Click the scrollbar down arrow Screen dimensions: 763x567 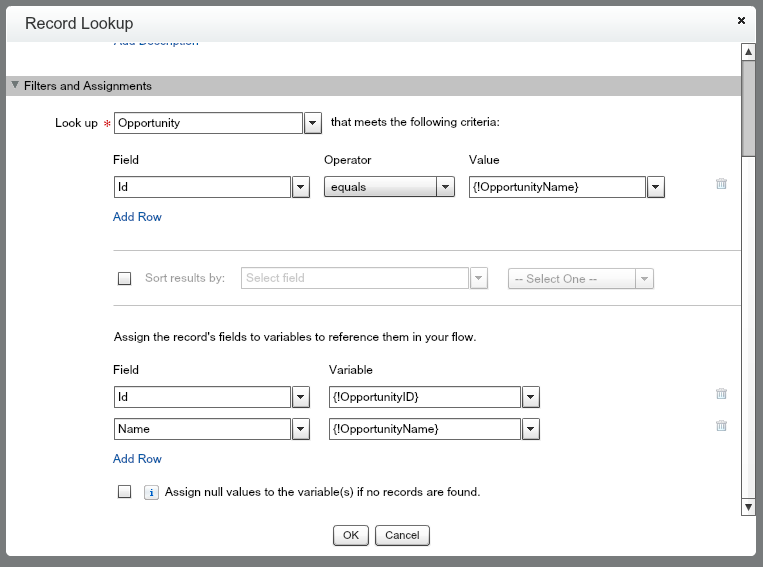point(748,508)
